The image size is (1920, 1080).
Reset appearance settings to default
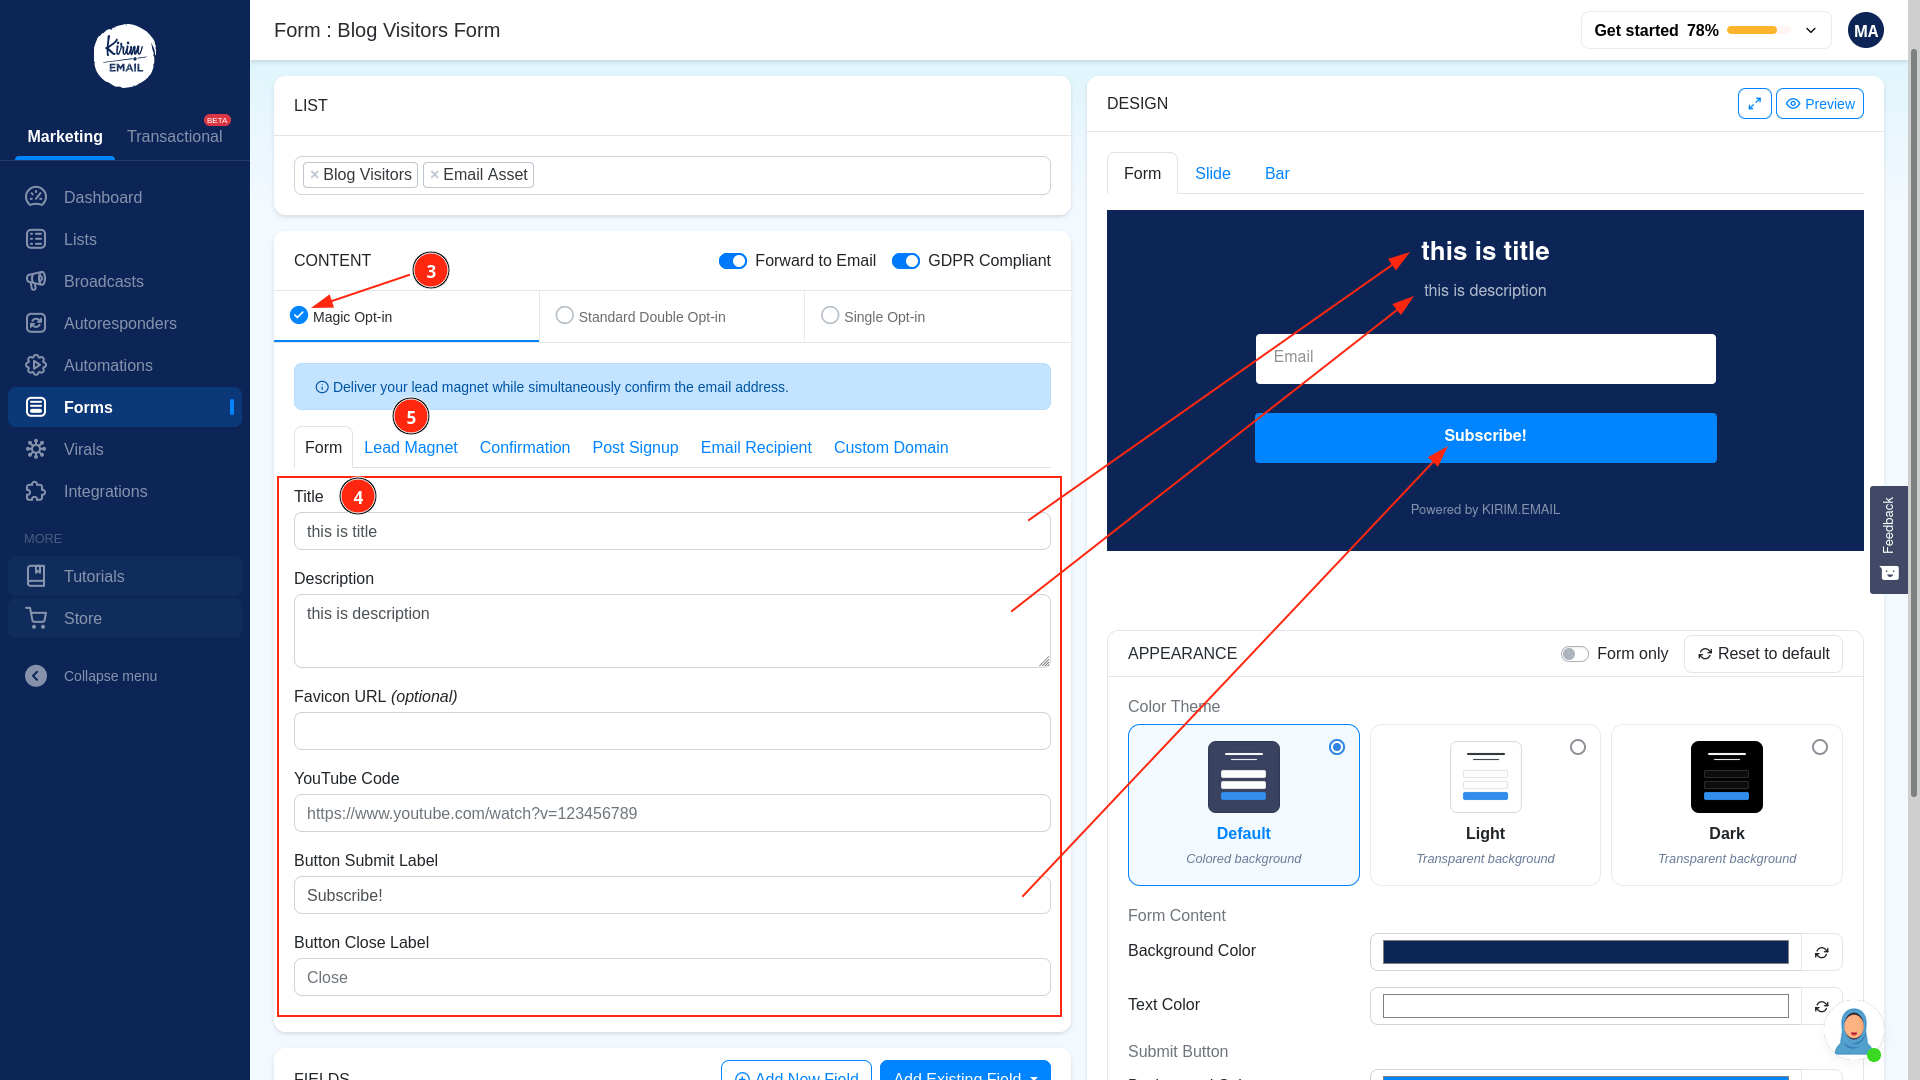(x=1763, y=653)
